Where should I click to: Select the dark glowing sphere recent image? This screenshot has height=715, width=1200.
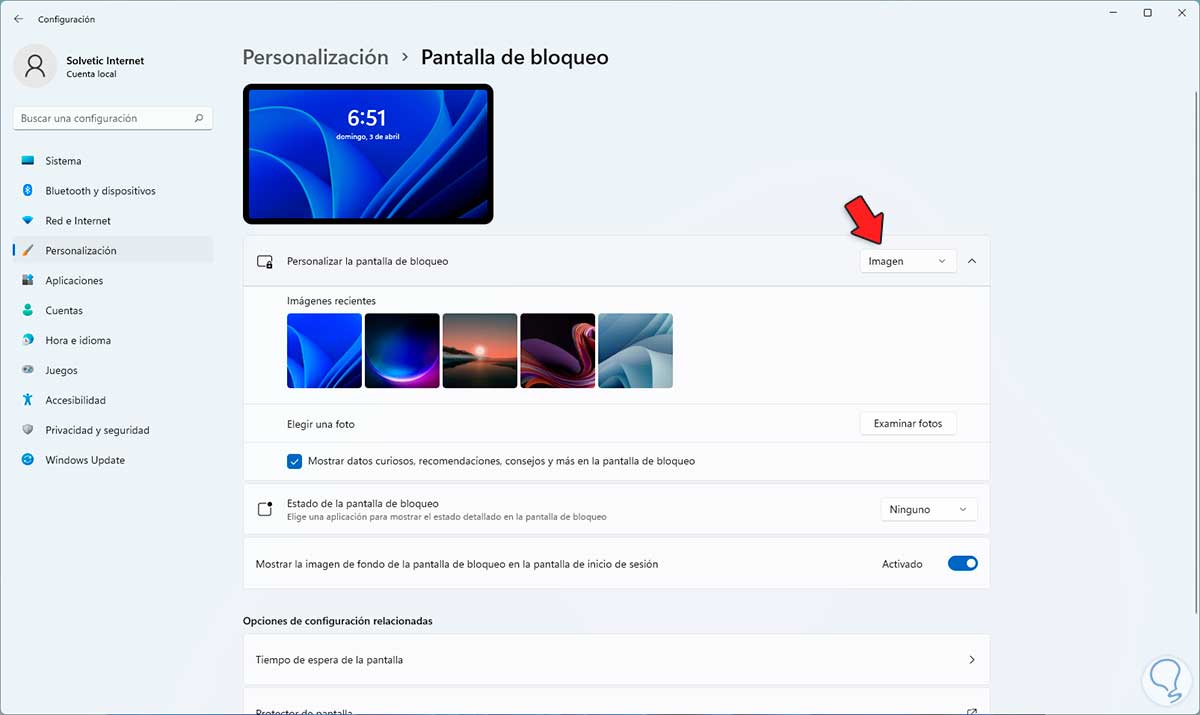(402, 351)
